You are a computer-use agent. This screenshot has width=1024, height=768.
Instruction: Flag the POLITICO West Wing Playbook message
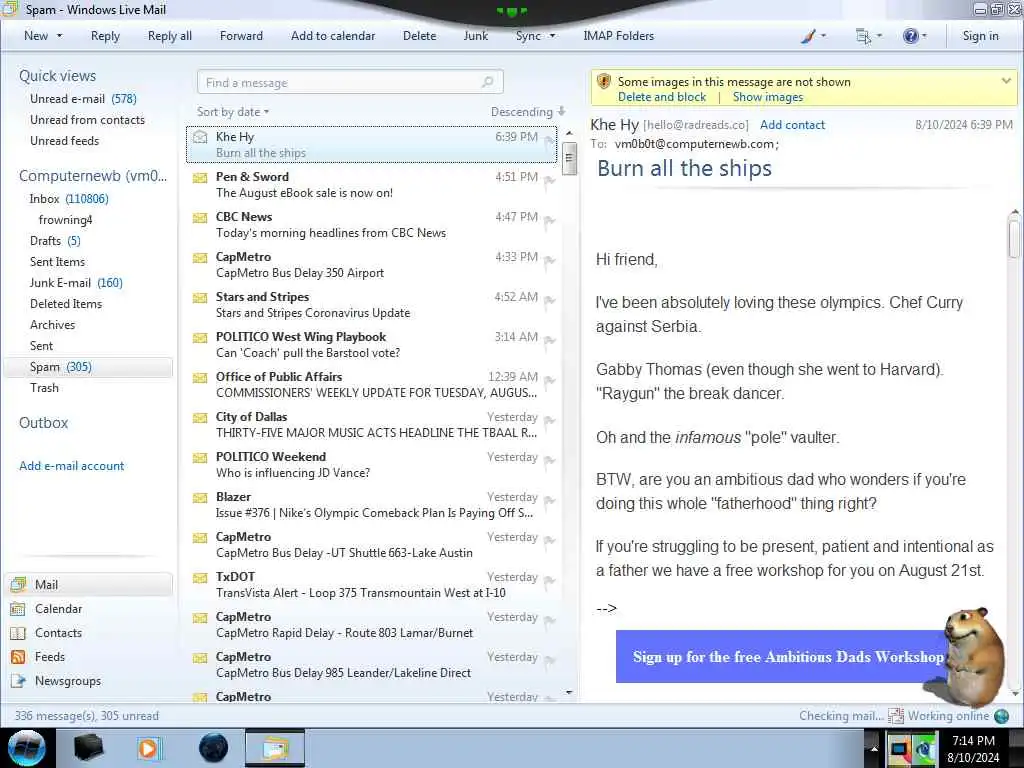550,340
